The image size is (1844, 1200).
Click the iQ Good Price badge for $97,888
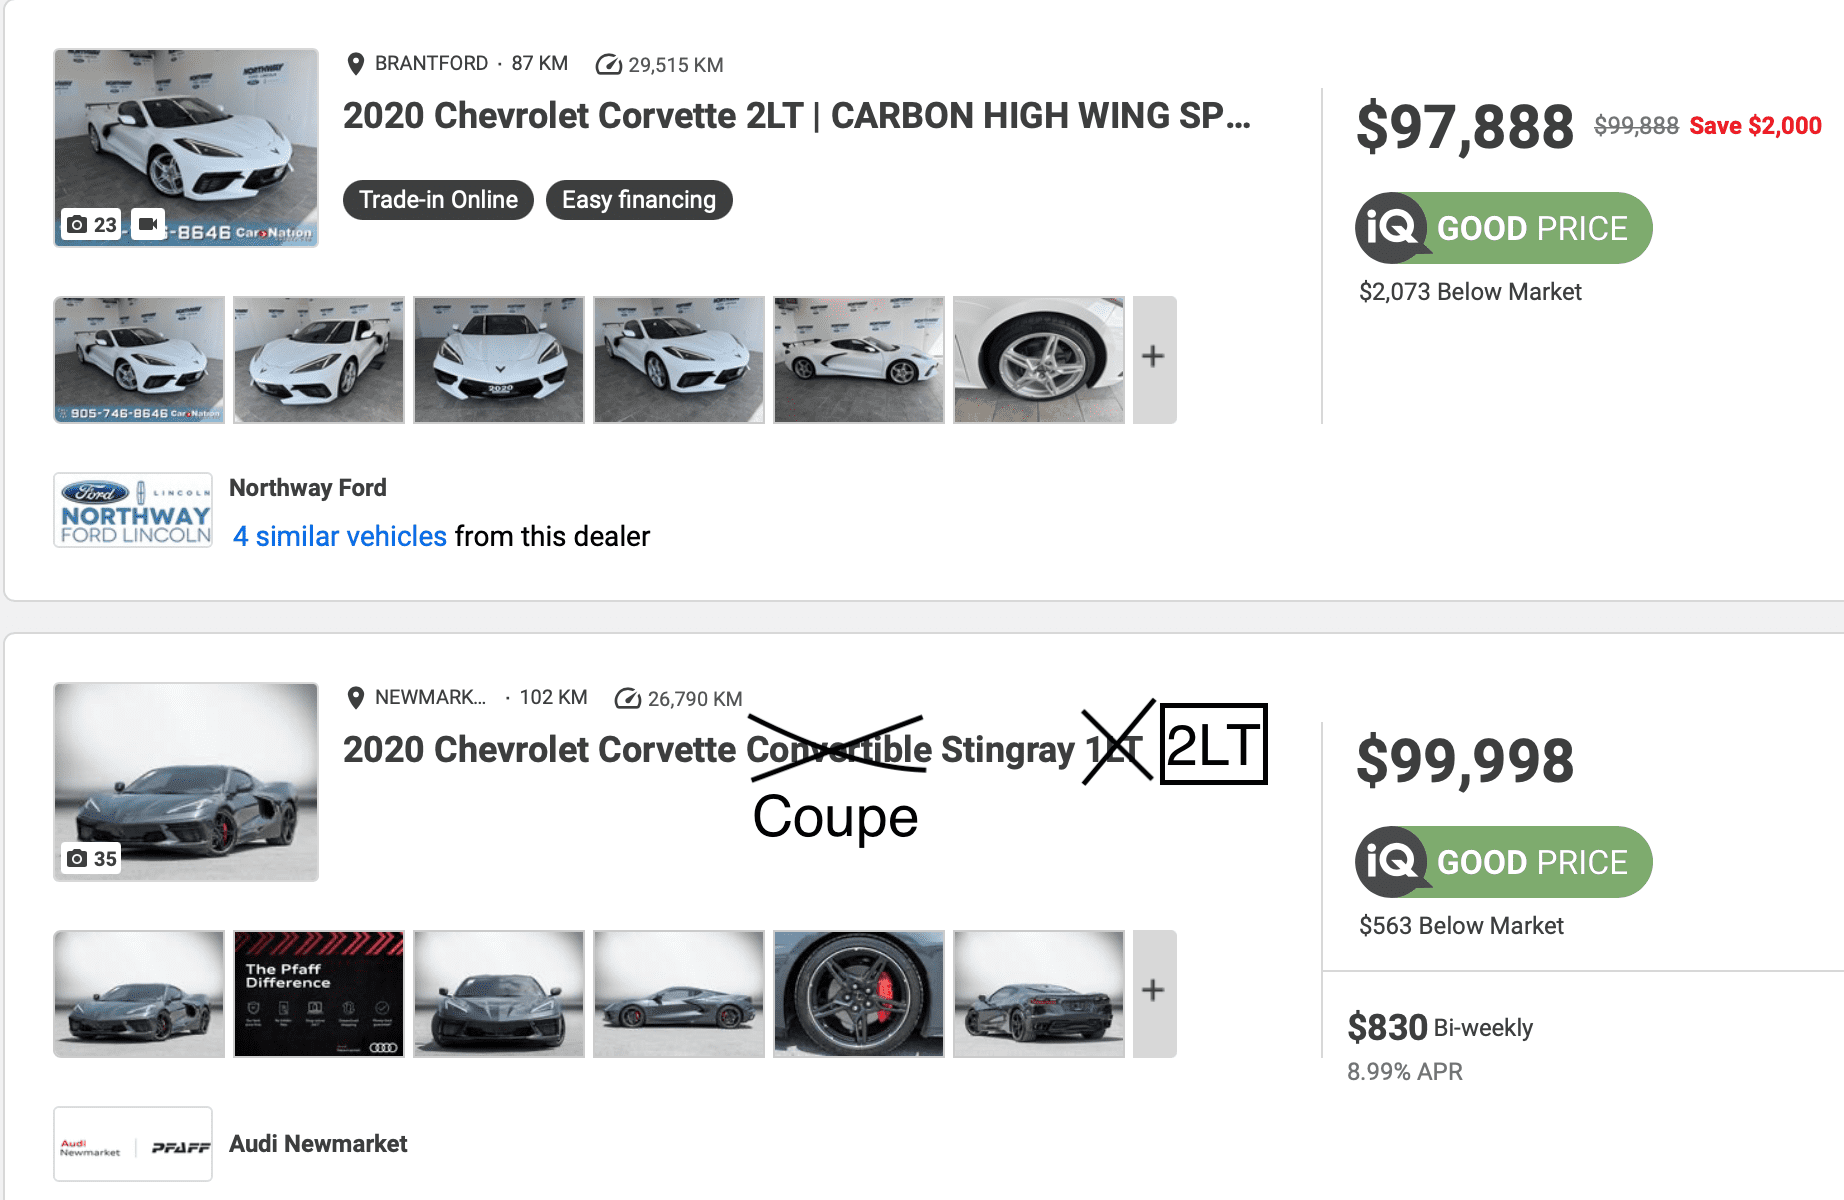click(x=1503, y=228)
